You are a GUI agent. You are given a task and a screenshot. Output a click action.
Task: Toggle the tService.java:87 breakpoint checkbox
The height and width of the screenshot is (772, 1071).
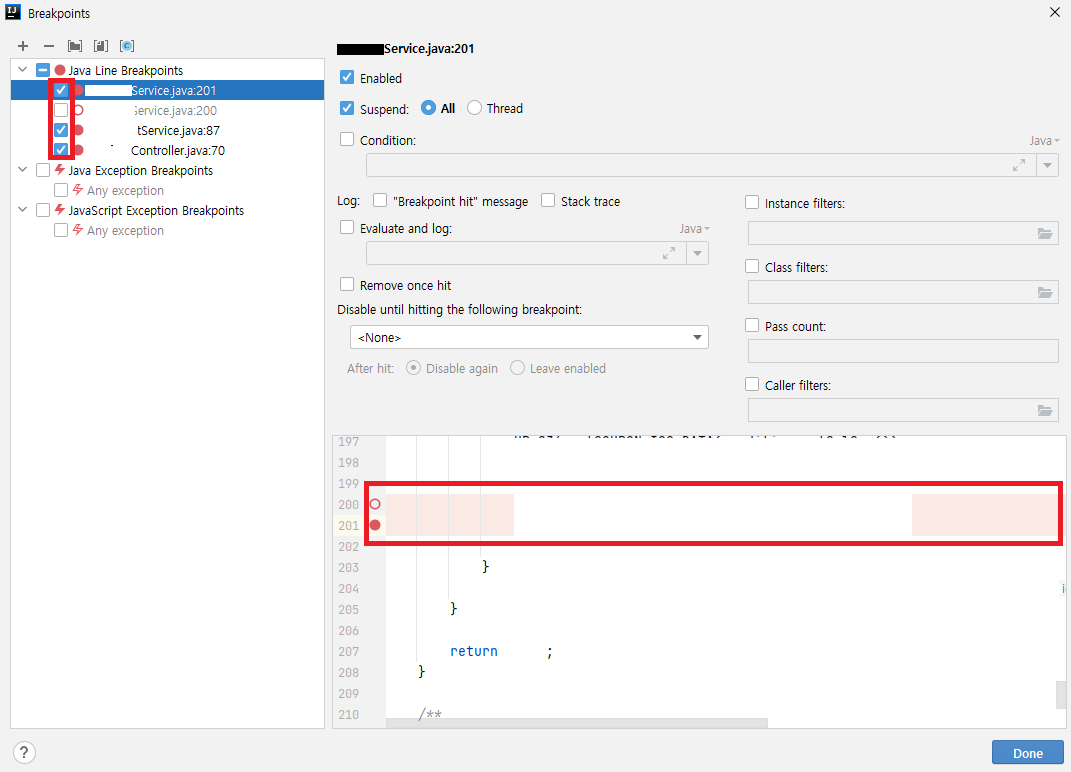(x=61, y=130)
